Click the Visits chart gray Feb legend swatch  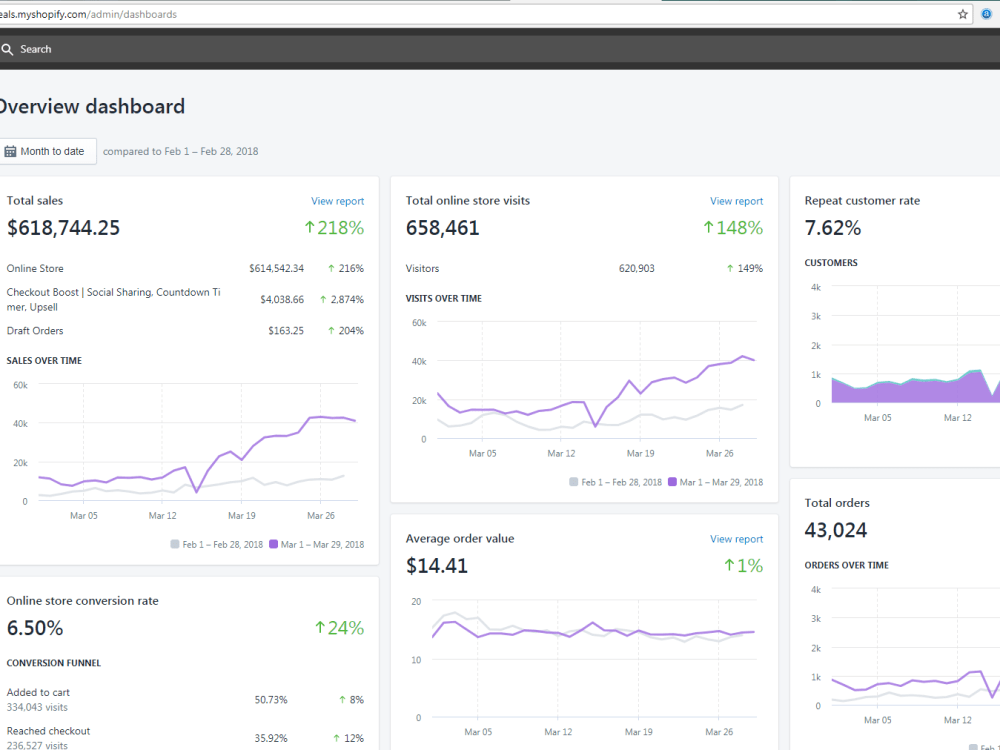coord(573,482)
